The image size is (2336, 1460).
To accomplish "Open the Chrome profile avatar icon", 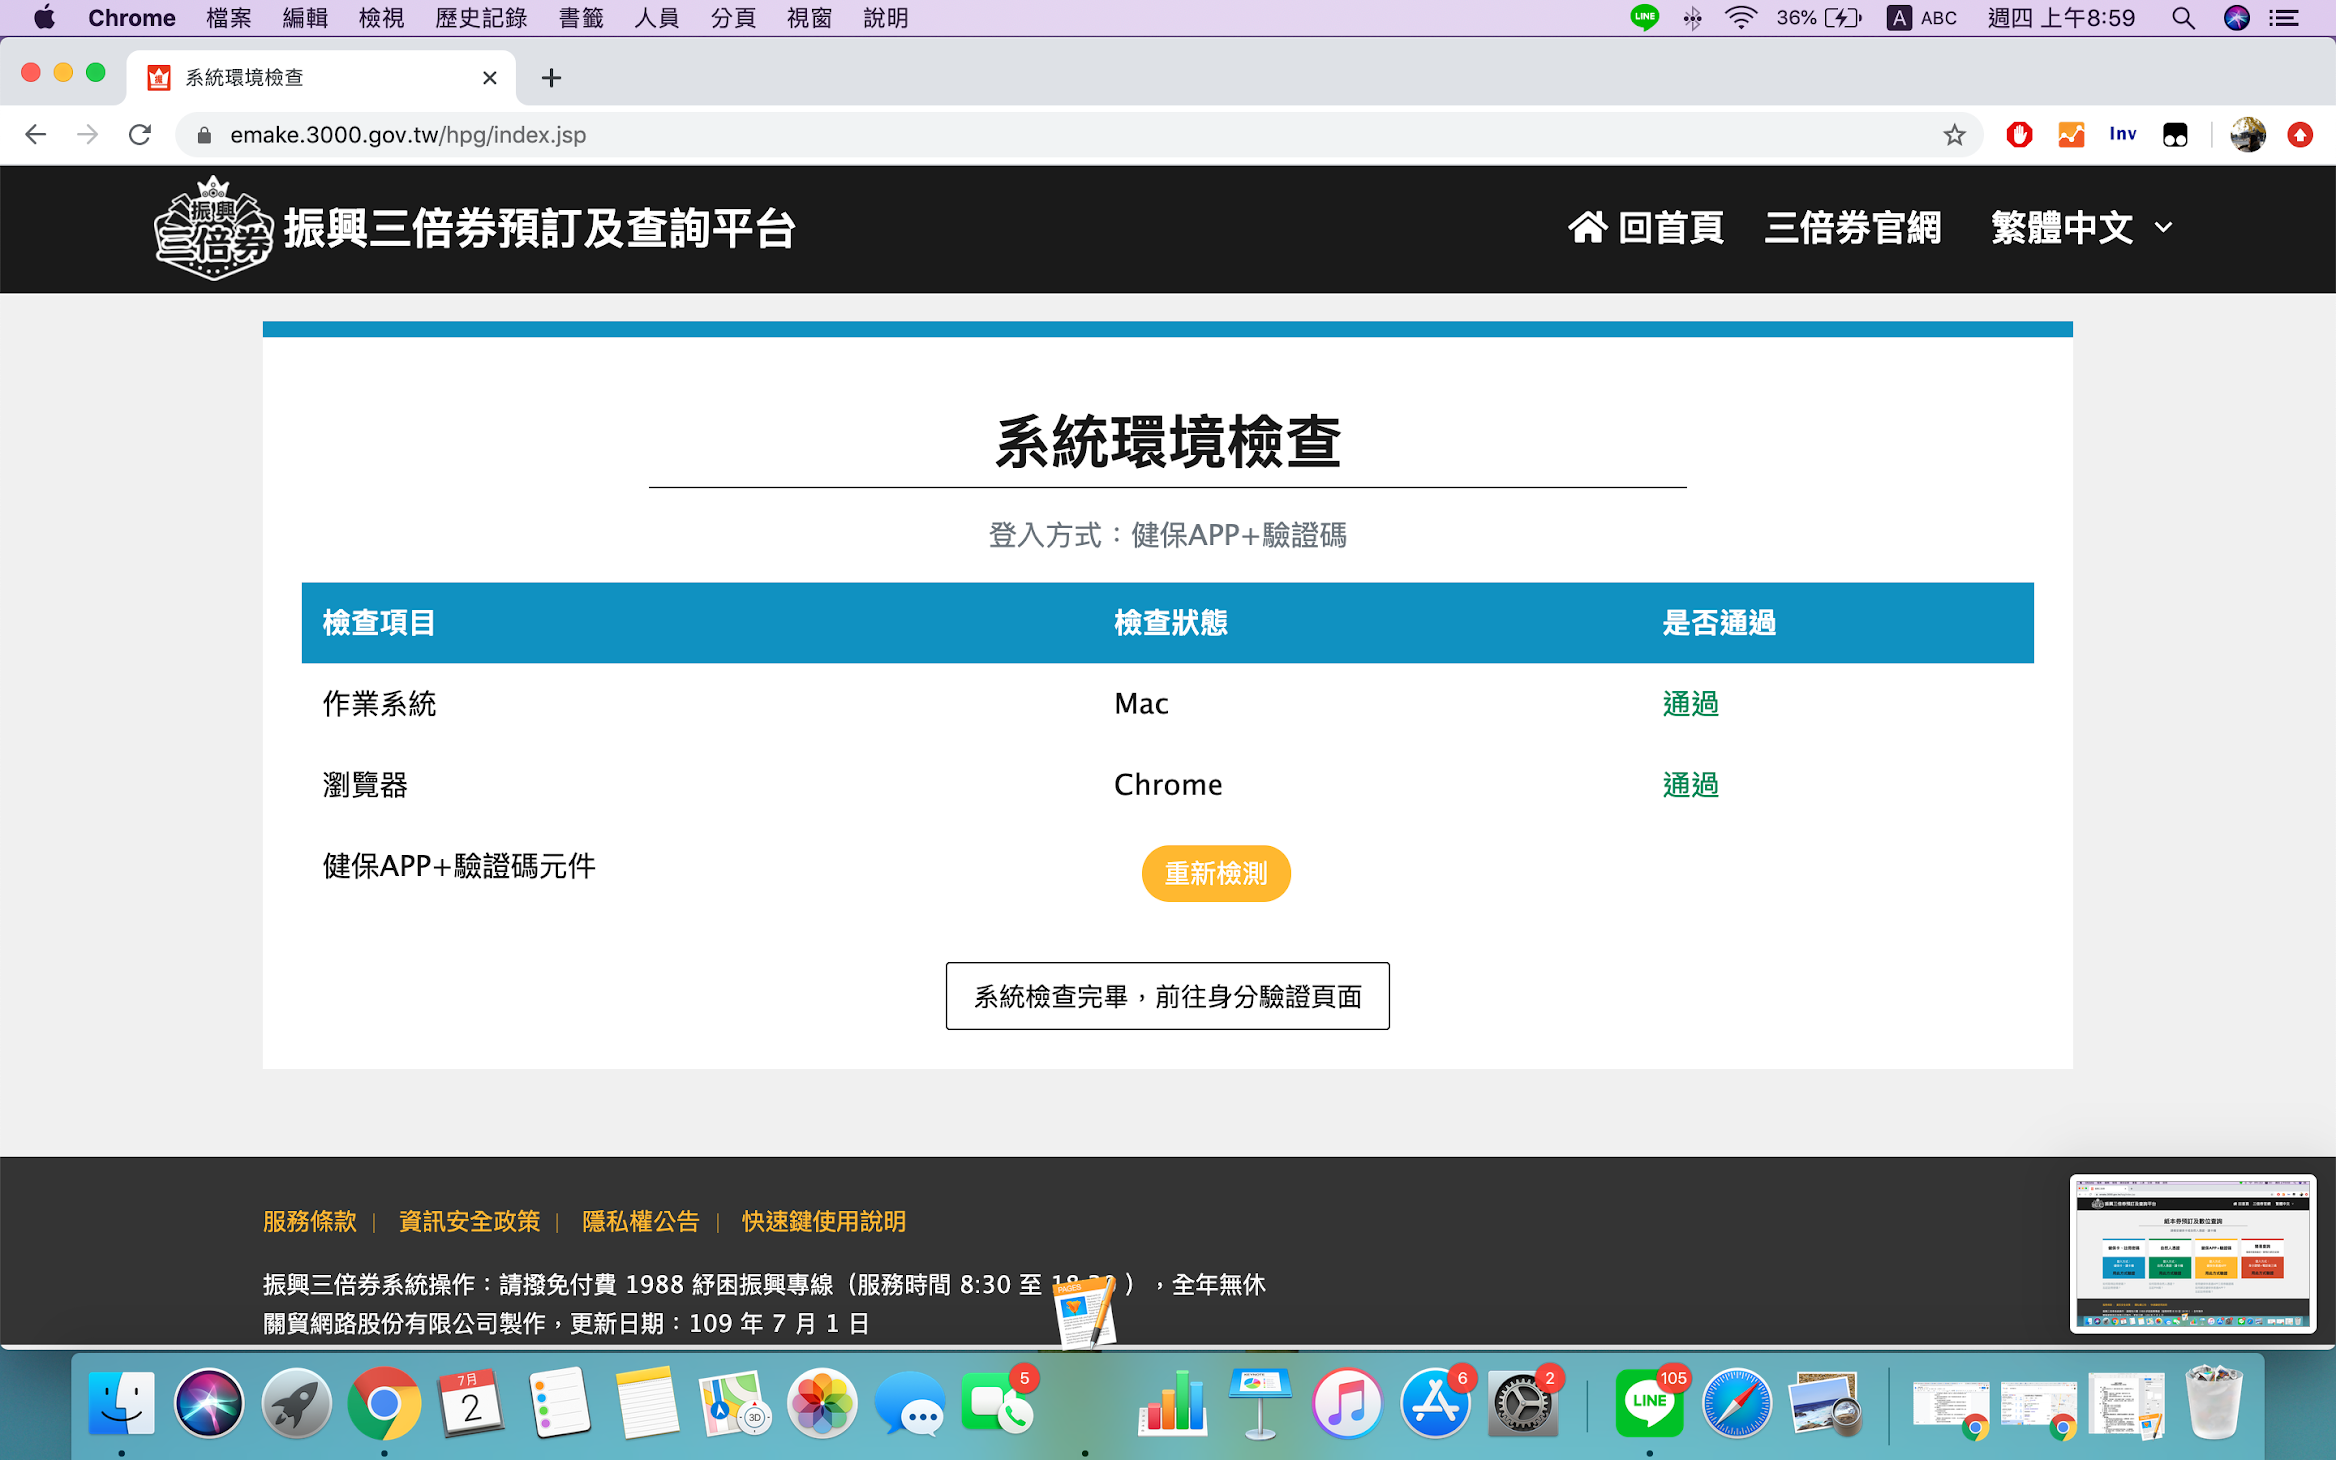I will (2247, 135).
